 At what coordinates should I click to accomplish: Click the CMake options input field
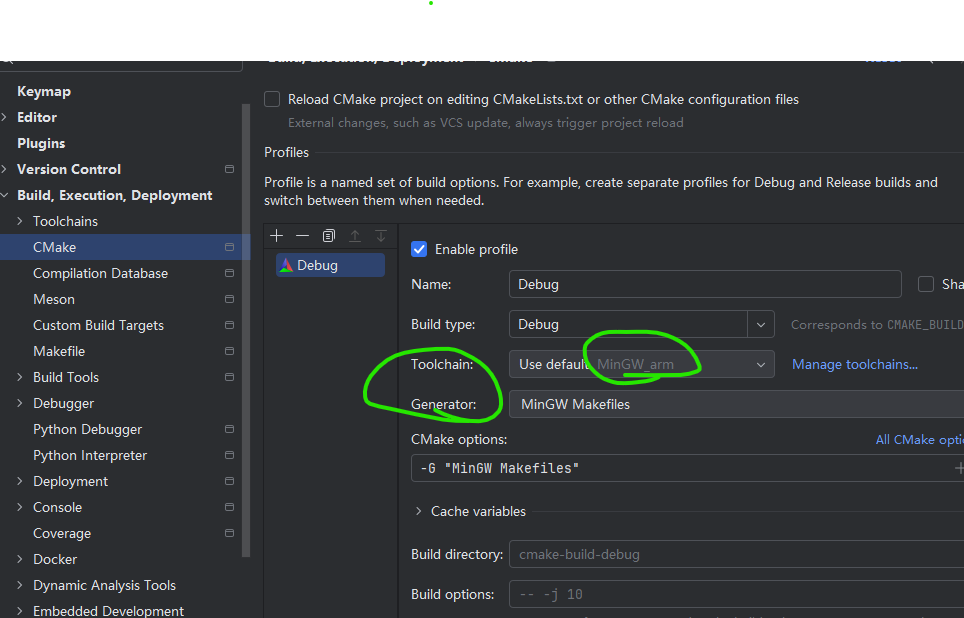point(687,468)
